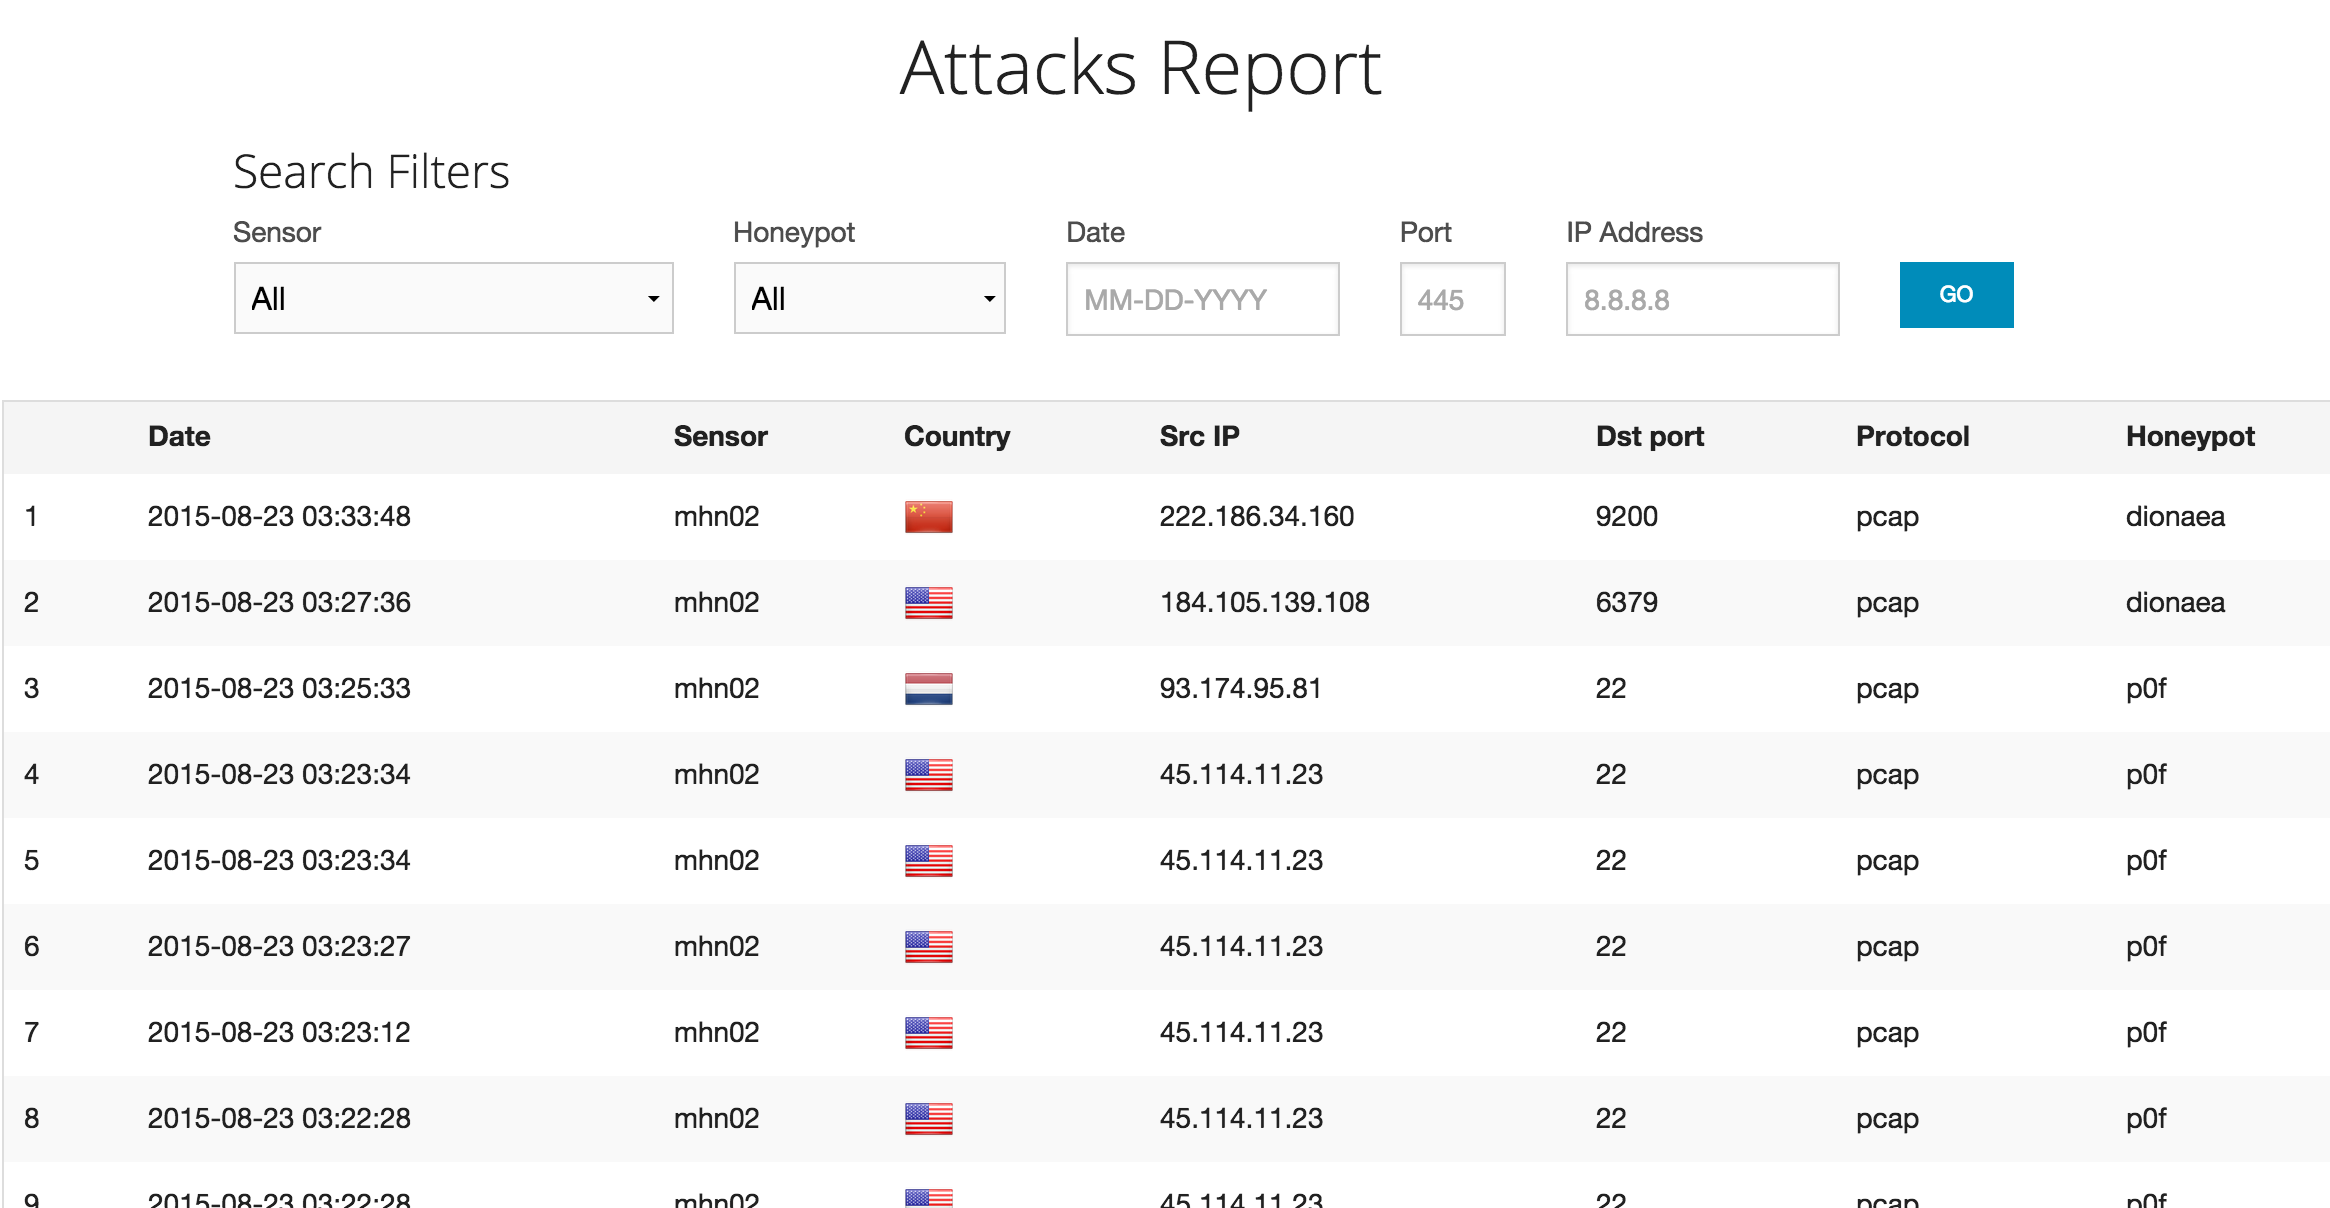Click the Protocol column header
This screenshot has height=1208, width=2330.
tap(1912, 436)
